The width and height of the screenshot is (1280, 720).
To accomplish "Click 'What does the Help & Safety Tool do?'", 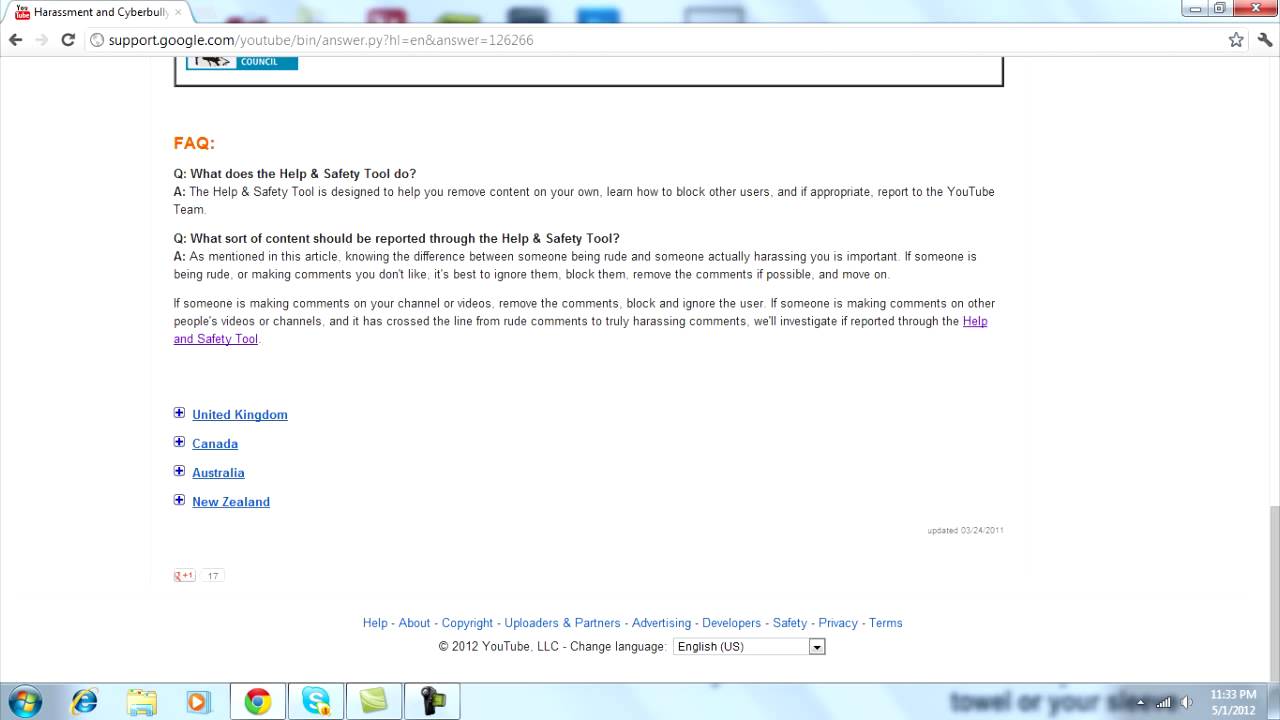I will point(303,174).
